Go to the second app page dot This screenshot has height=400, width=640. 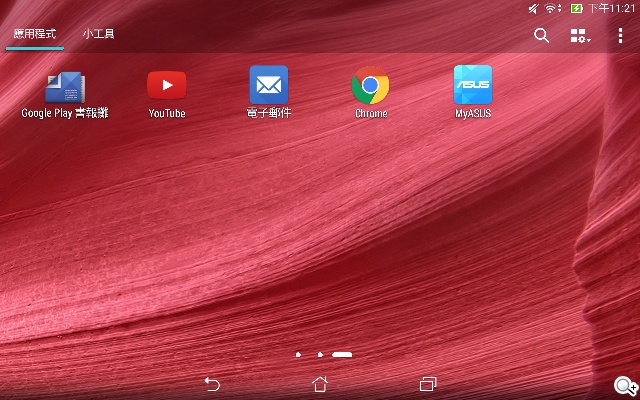[320, 355]
